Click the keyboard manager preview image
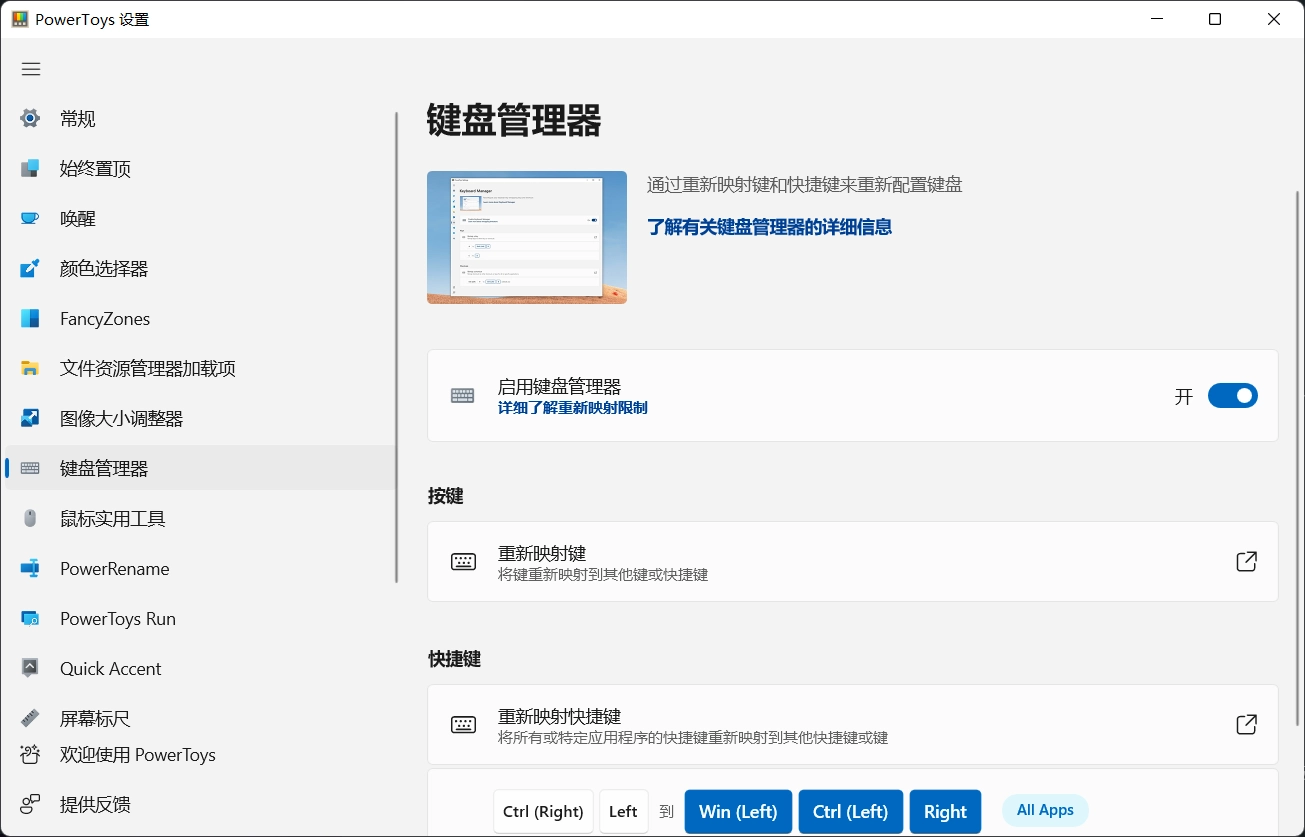 coord(527,237)
